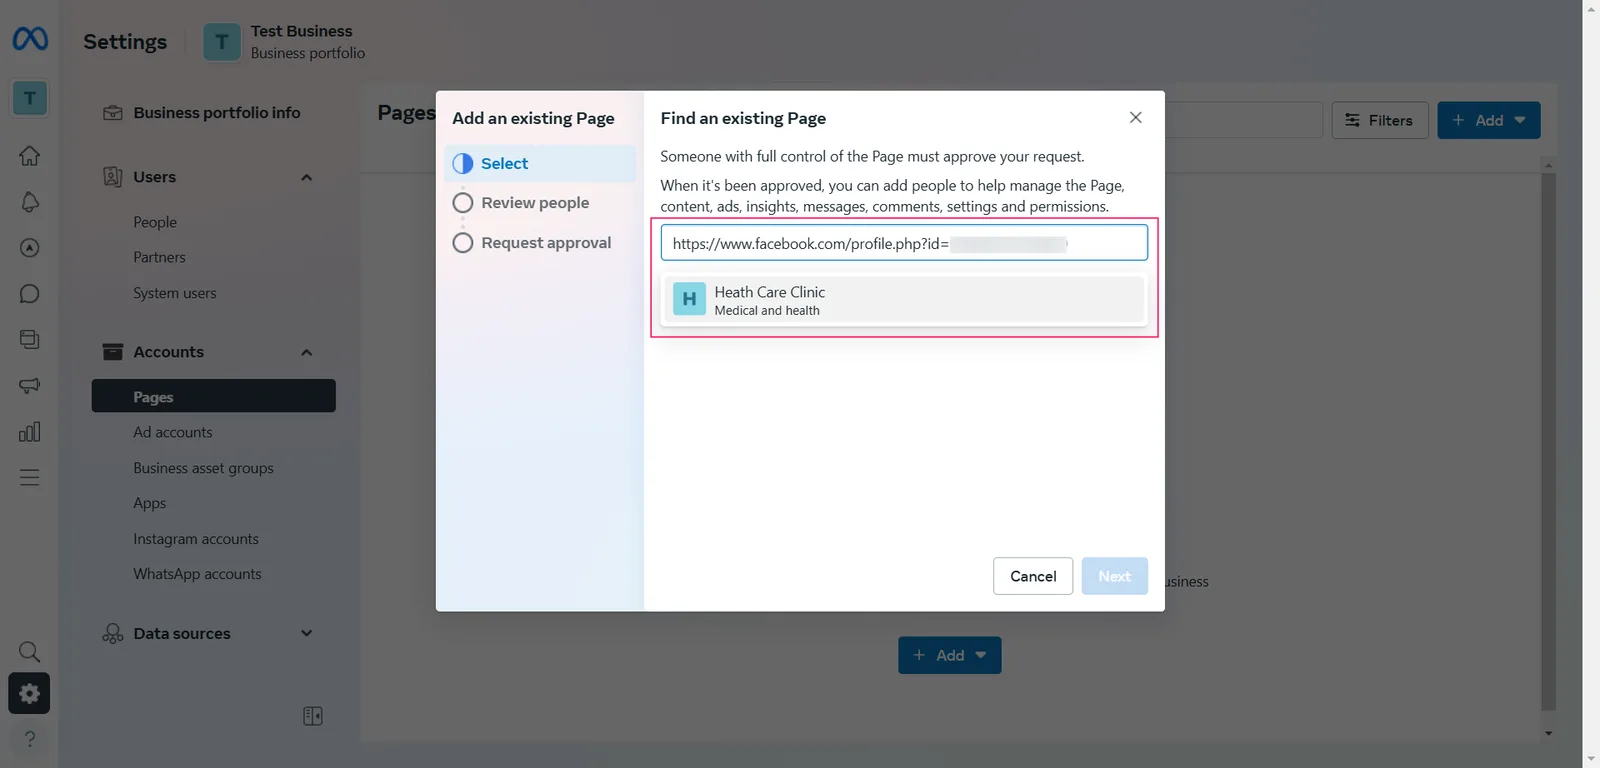The width and height of the screenshot is (1600, 768).
Task: Open Apps in Accounts
Action: 150,503
